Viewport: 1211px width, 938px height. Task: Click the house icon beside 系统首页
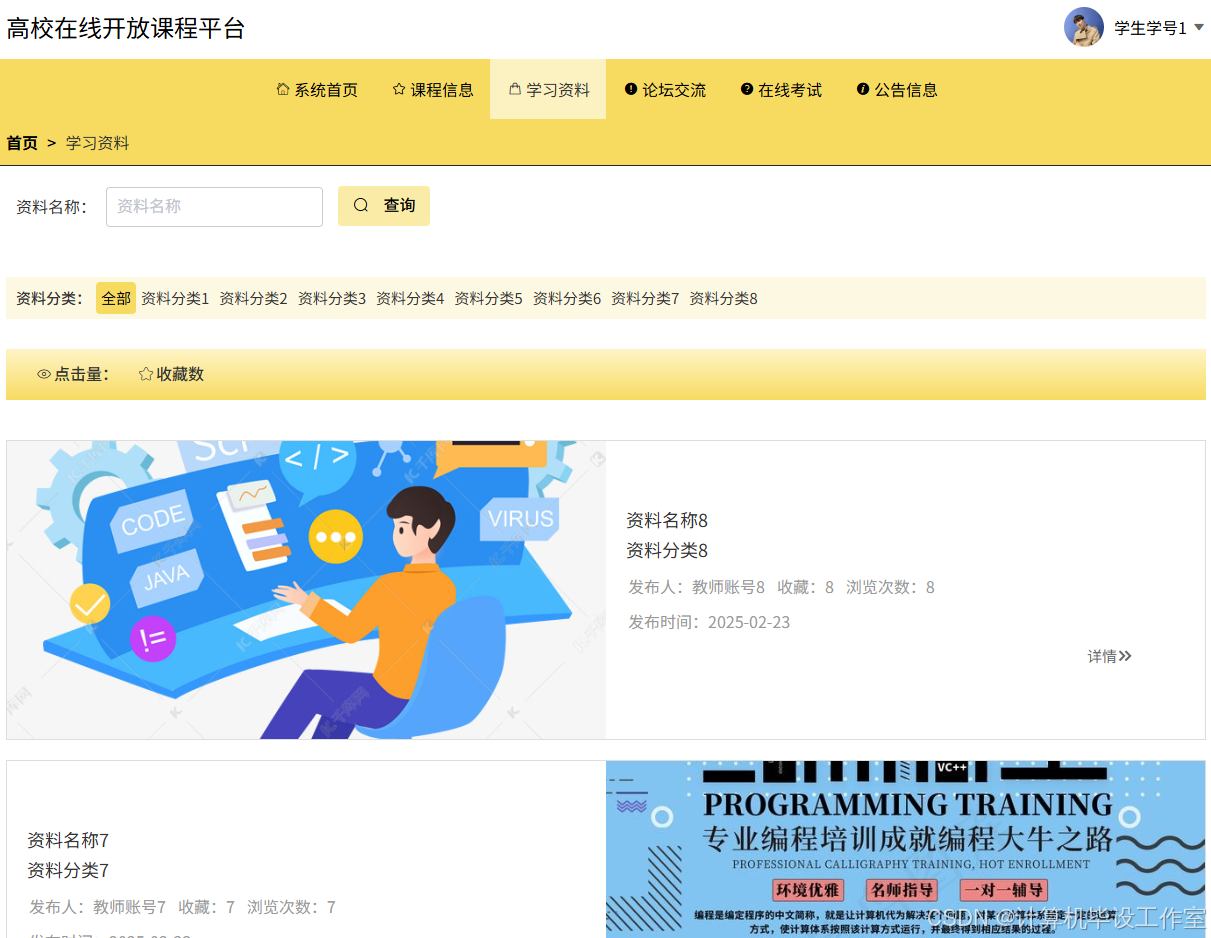(283, 89)
